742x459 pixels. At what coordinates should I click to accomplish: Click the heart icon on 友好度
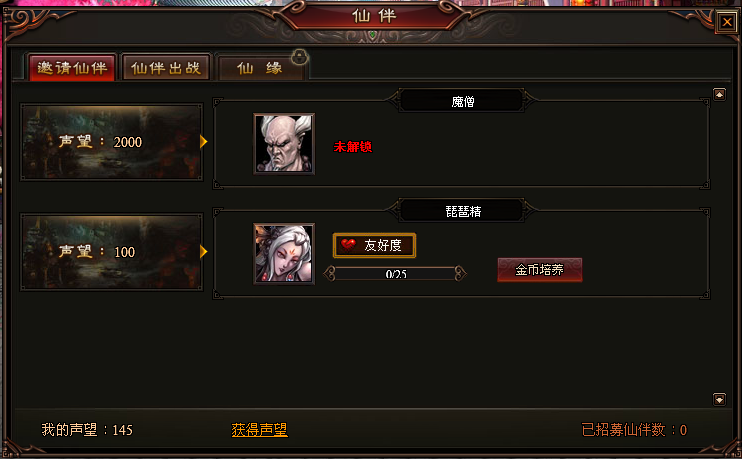pyautogui.click(x=348, y=245)
